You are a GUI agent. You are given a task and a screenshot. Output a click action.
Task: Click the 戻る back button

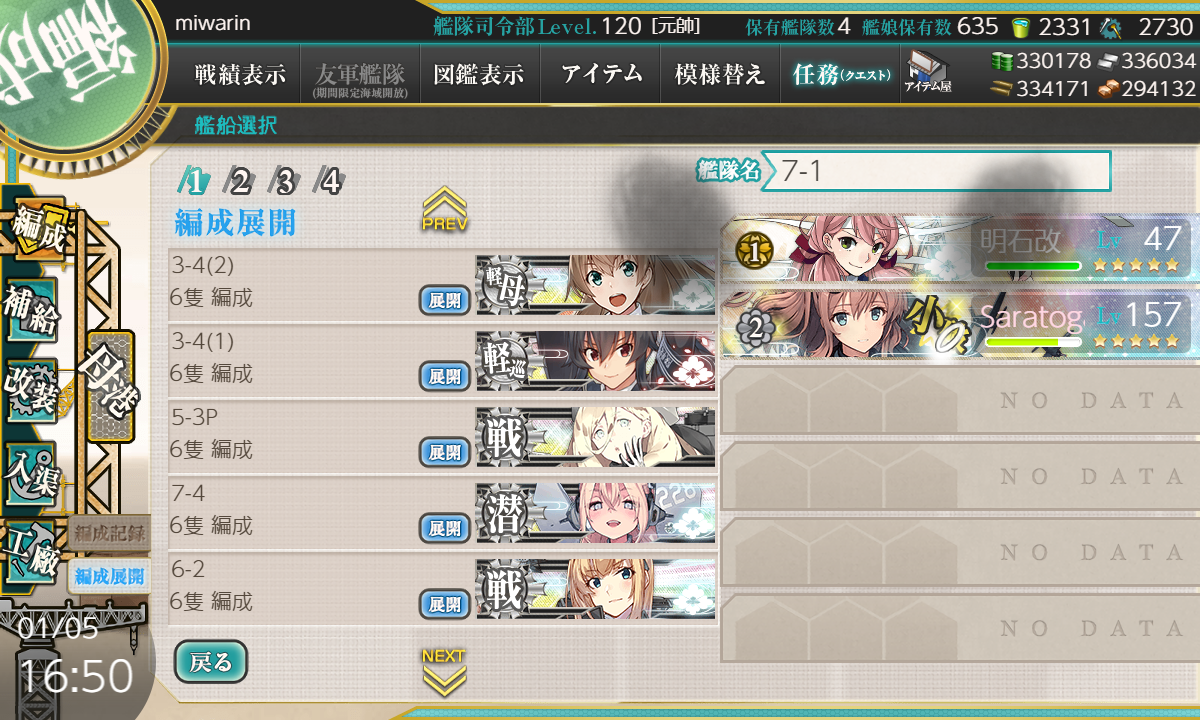click(x=210, y=661)
